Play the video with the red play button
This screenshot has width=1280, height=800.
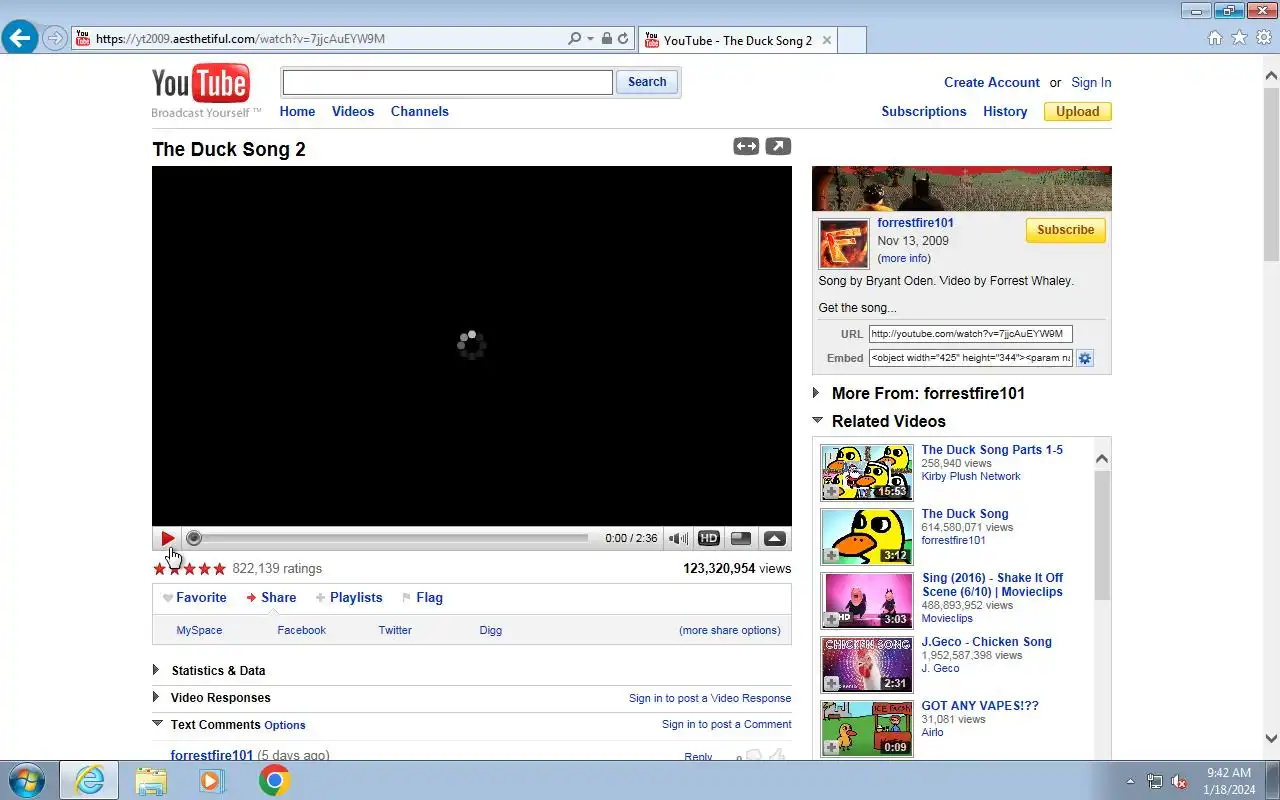pos(167,538)
